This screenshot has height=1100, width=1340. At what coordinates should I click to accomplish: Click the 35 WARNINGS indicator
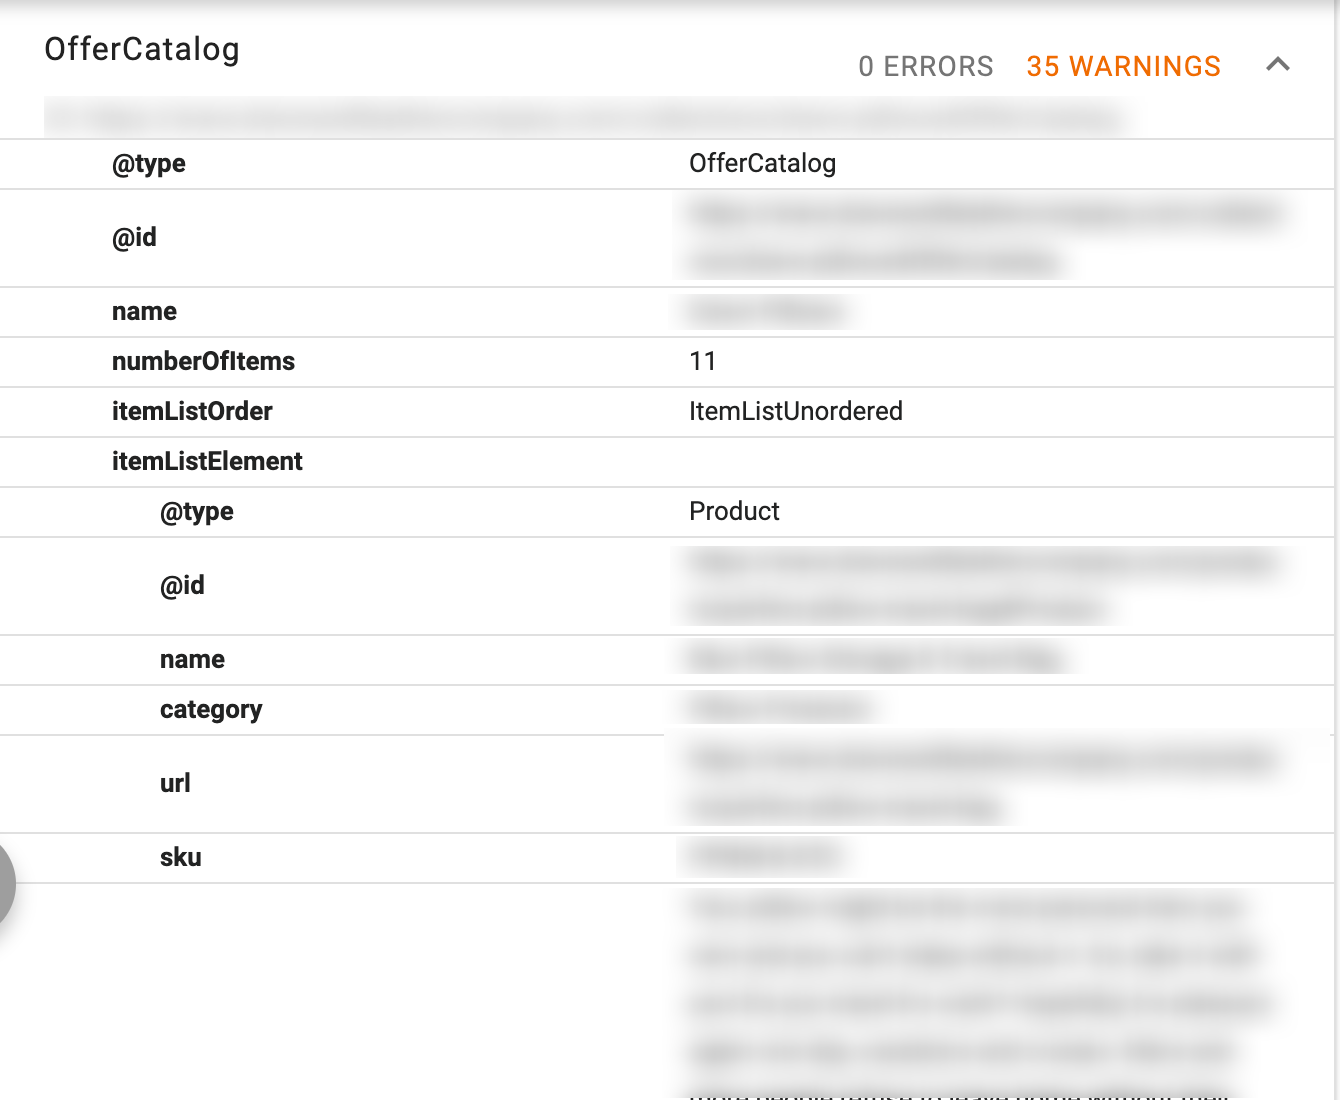pyautogui.click(x=1123, y=66)
